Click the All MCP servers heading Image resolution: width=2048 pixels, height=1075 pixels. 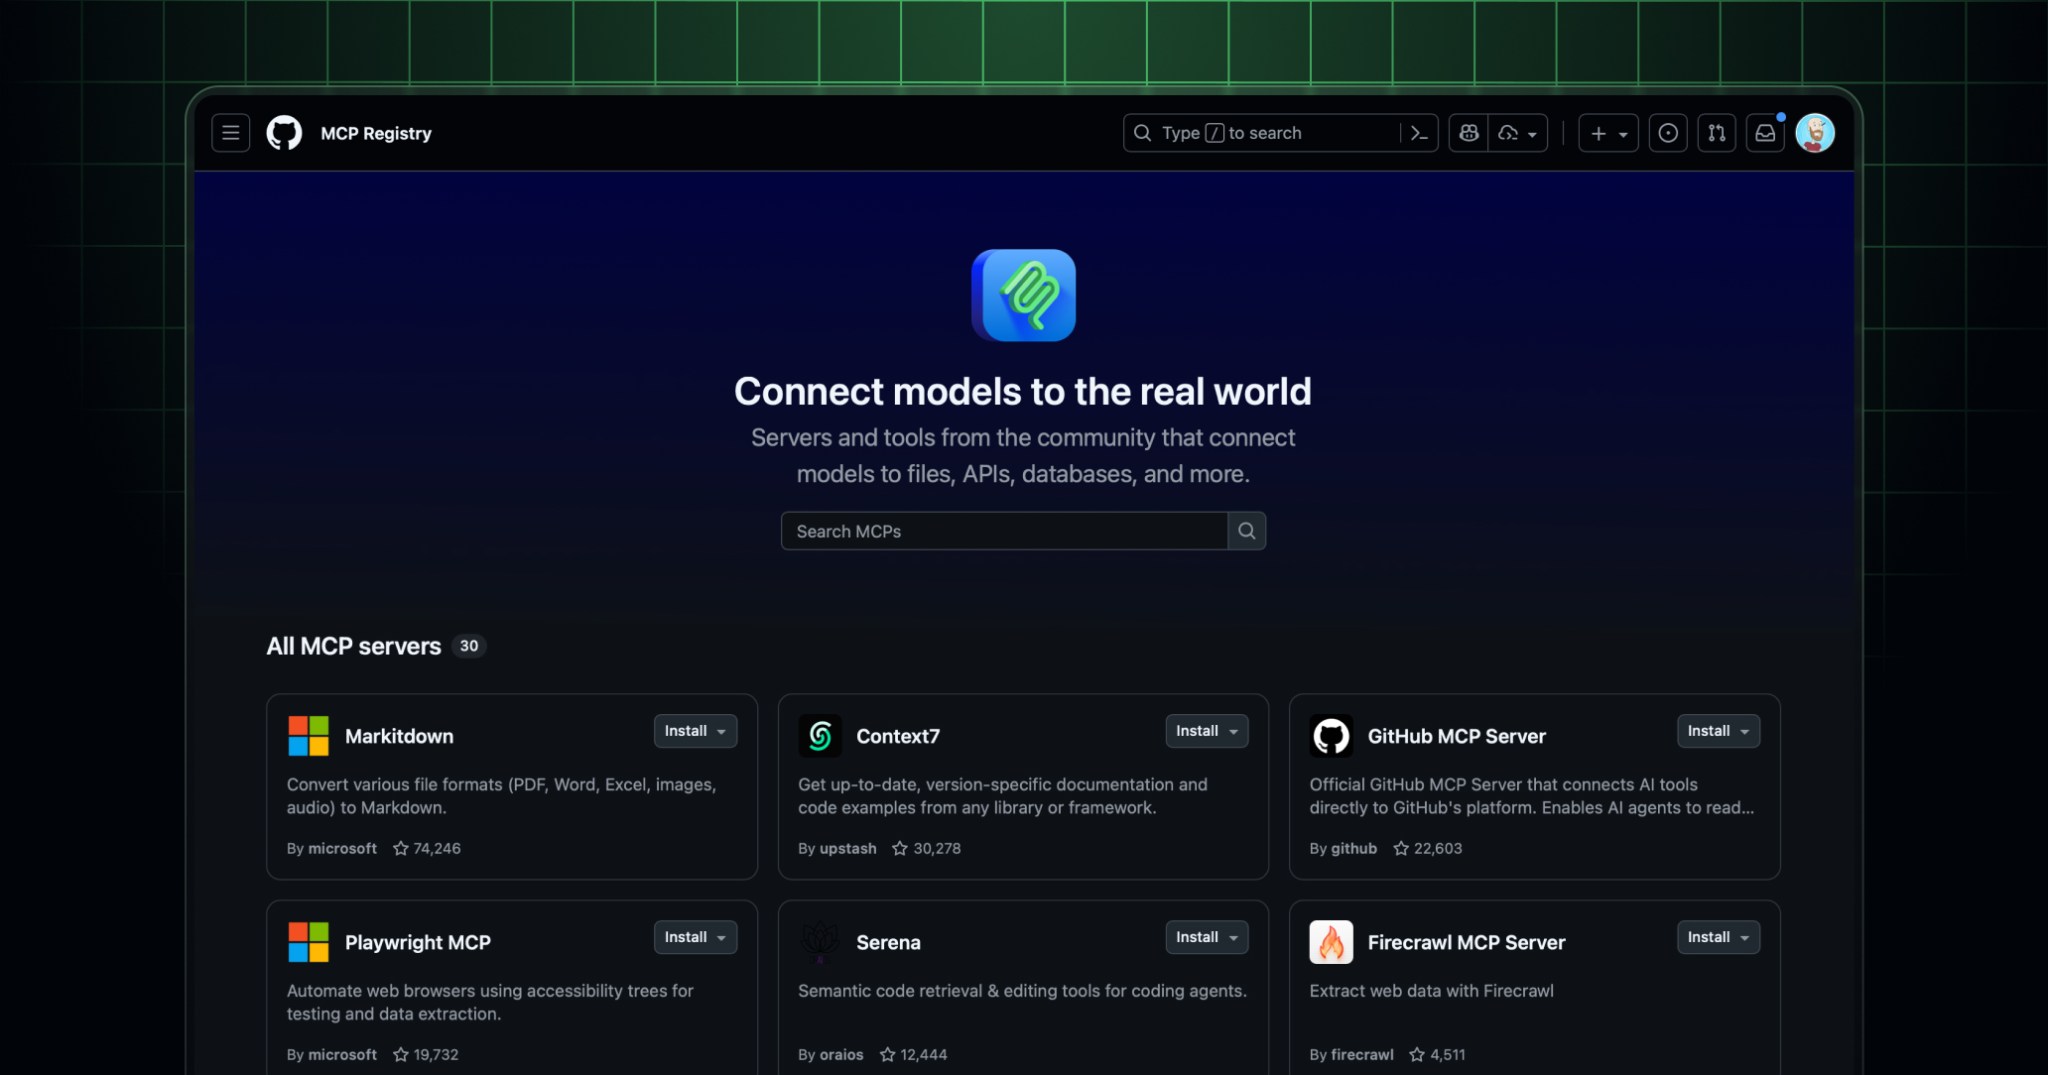click(354, 646)
